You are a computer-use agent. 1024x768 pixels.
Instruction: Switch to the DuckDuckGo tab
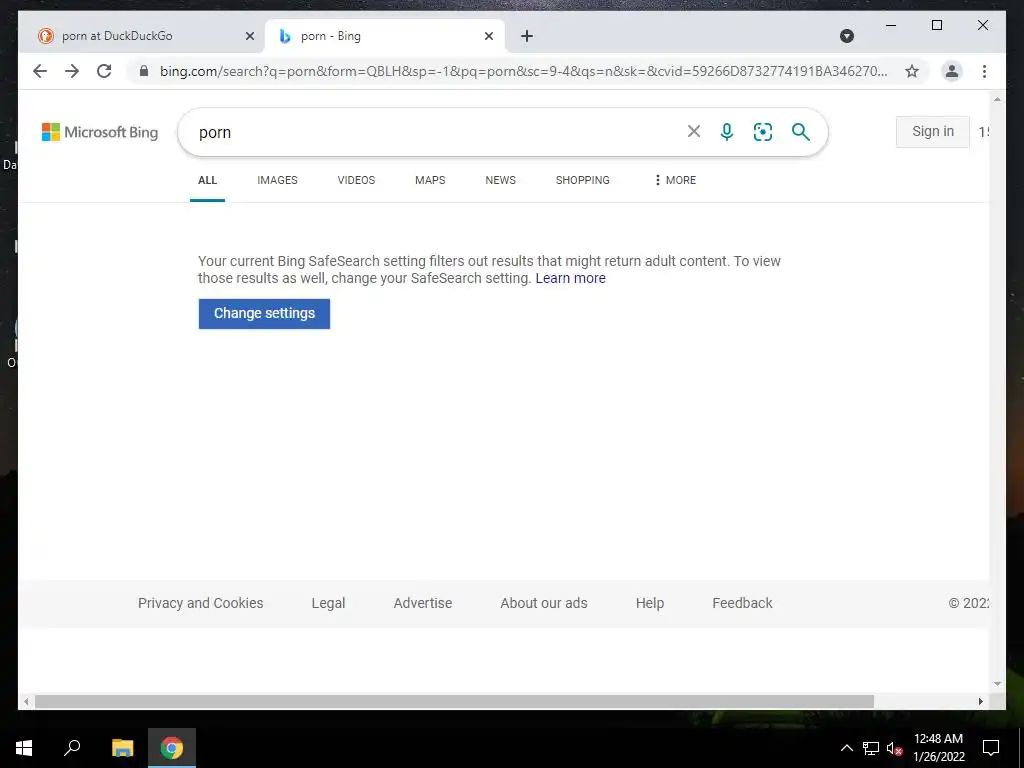(x=140, y=36)
